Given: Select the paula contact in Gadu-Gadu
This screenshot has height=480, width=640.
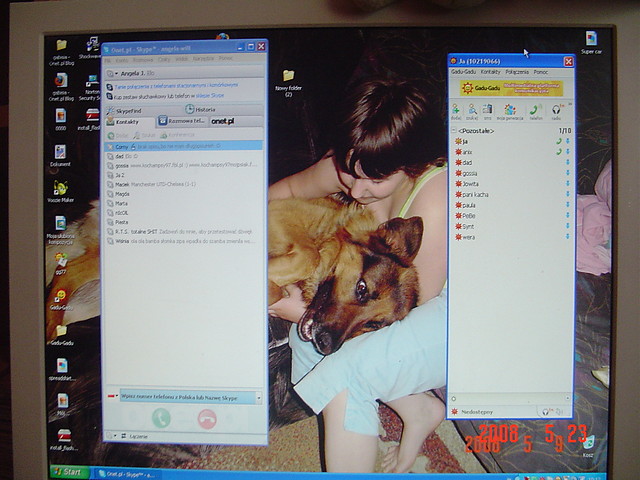Looking at the screenshot, I should [511, 205].
